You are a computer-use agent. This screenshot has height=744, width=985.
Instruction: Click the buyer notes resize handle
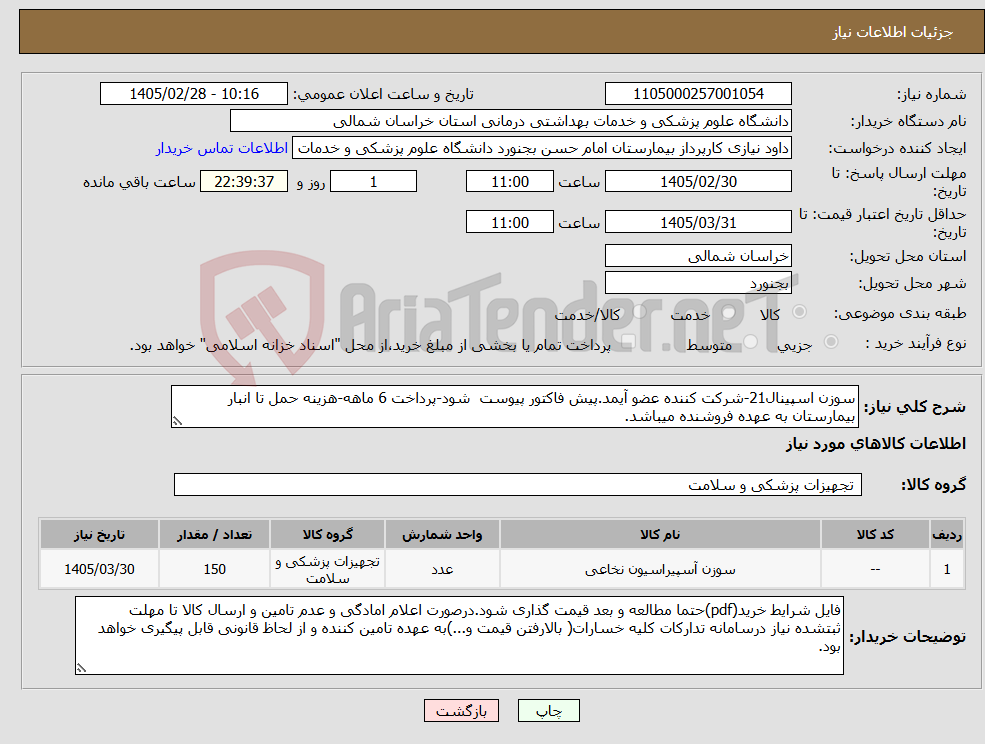81,669
